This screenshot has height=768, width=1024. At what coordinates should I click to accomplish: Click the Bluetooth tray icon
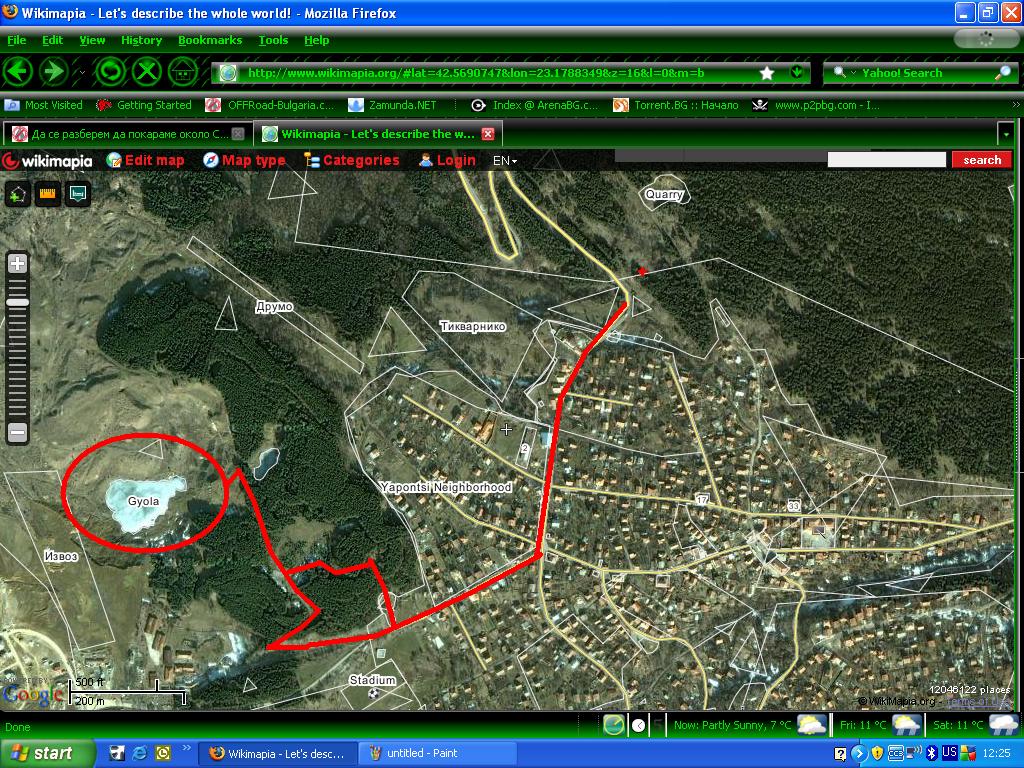pos(931,753)
